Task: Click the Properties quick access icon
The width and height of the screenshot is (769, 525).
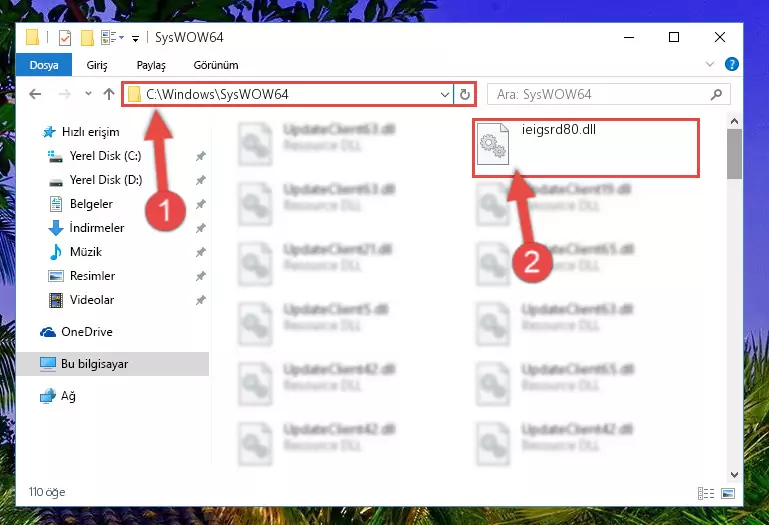Action: click(65, 38)
